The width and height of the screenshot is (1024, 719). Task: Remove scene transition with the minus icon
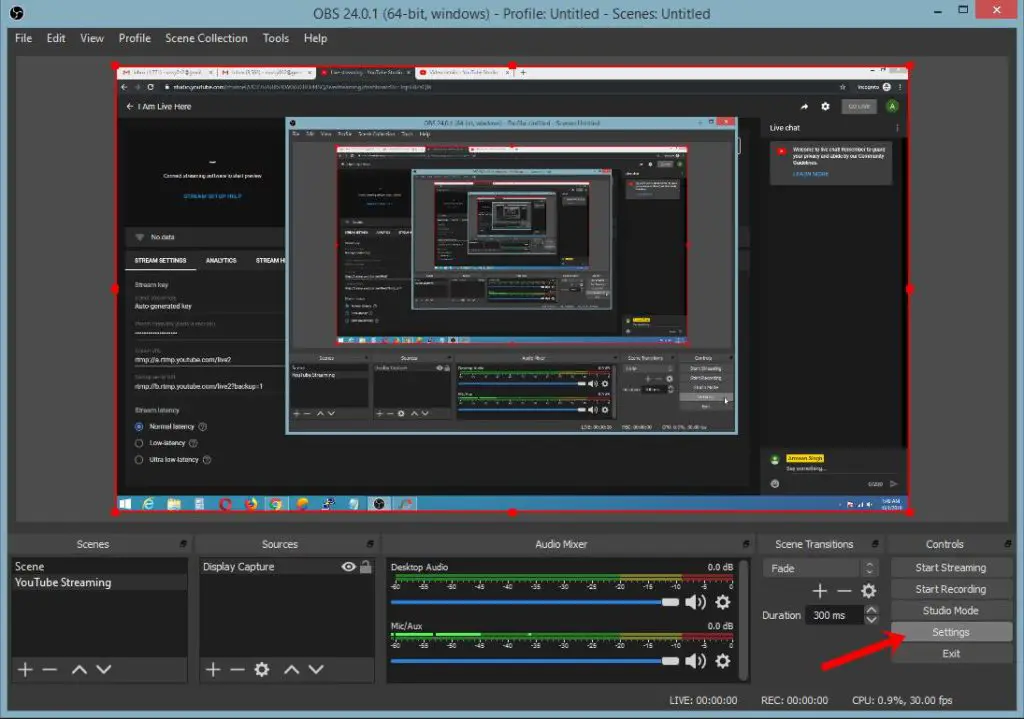tap(844, 591)
